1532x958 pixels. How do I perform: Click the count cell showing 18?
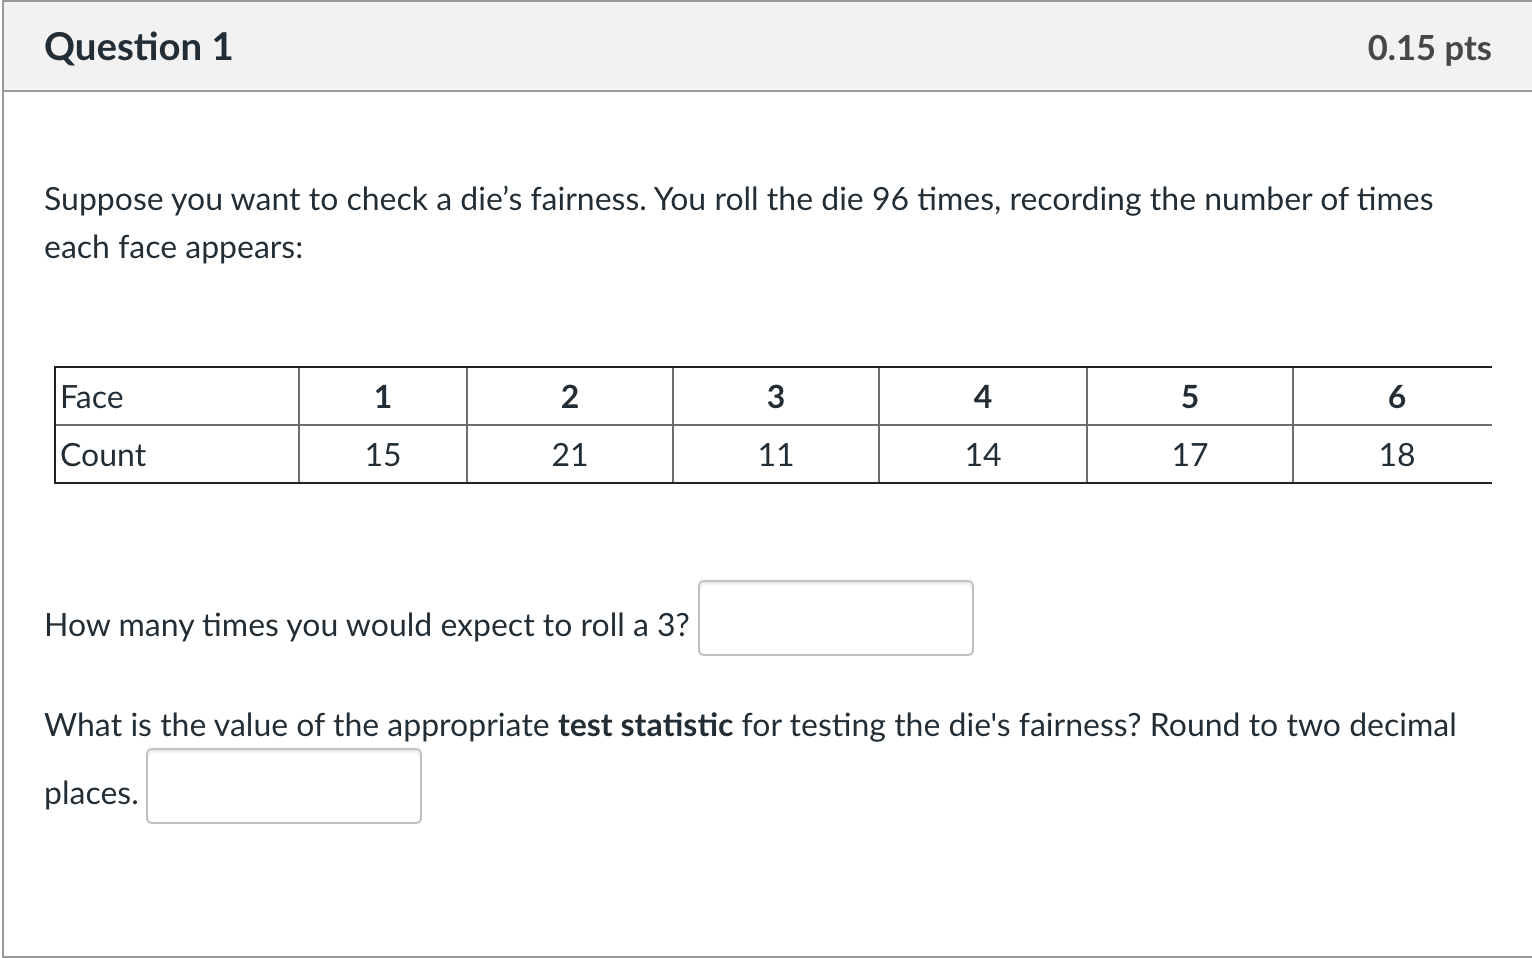coord(1393,455)
